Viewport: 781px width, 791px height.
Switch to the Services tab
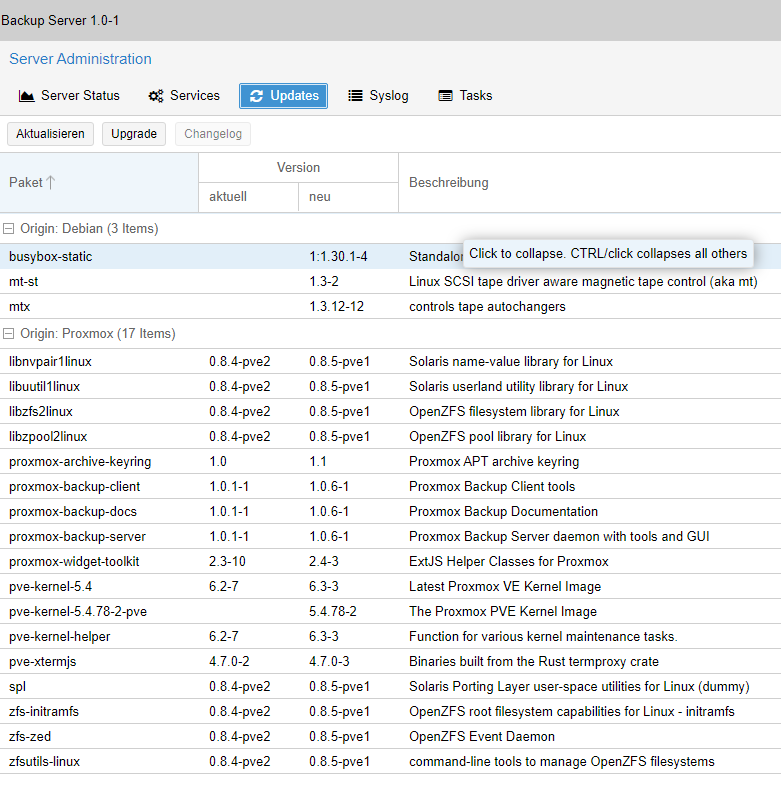184,96
